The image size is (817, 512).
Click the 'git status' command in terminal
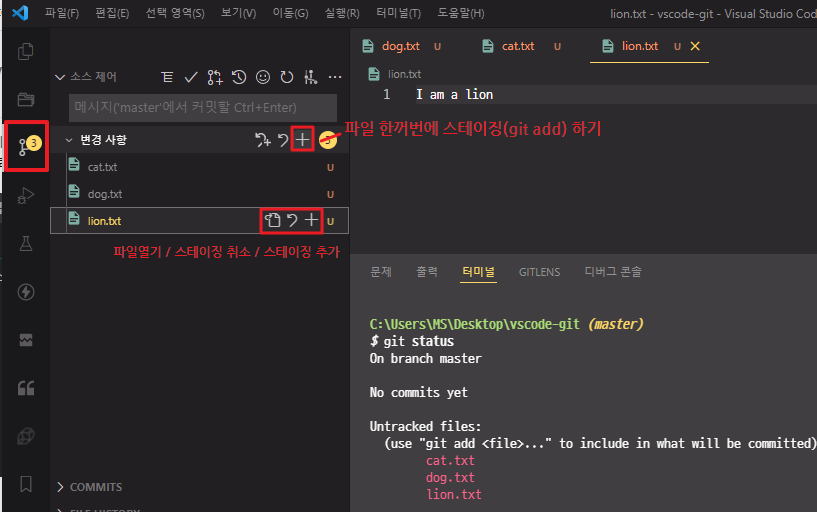pyautogui.click(x=418, y=341)
